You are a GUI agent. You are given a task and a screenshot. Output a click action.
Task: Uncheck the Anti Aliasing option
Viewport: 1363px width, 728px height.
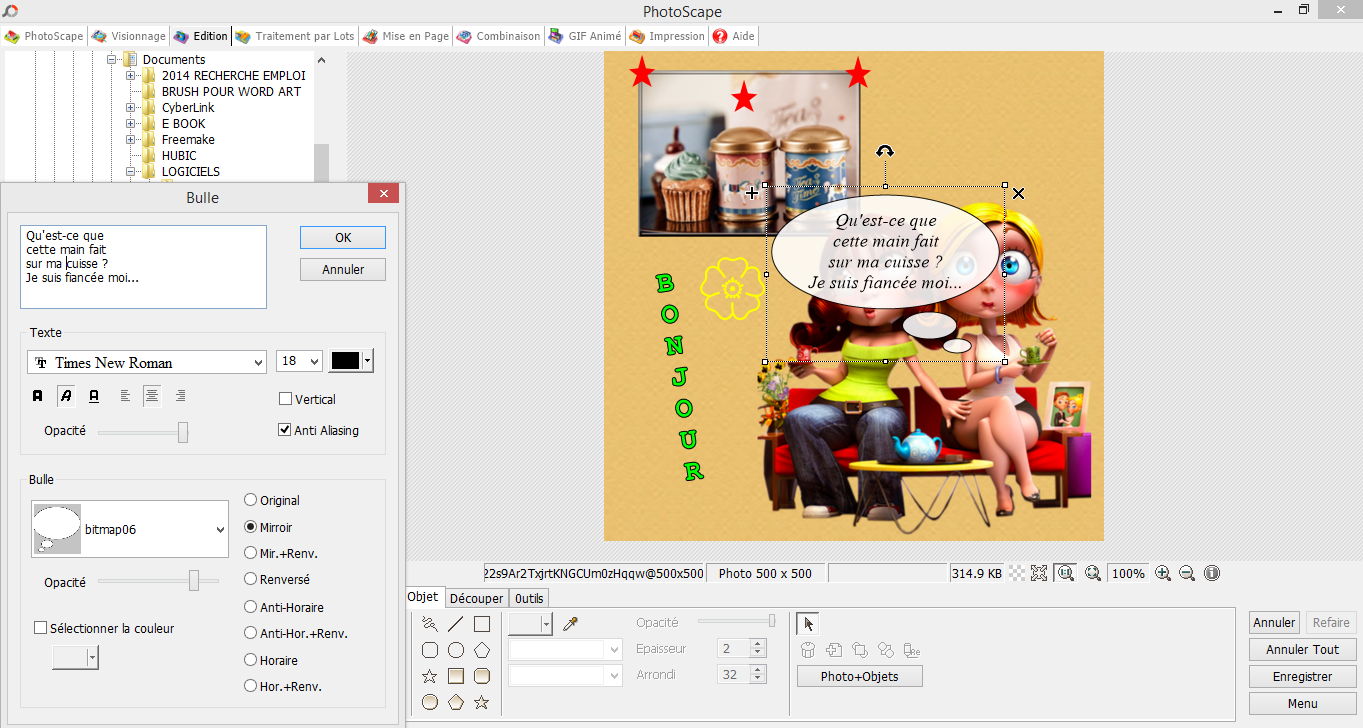[x=286, y=431]
